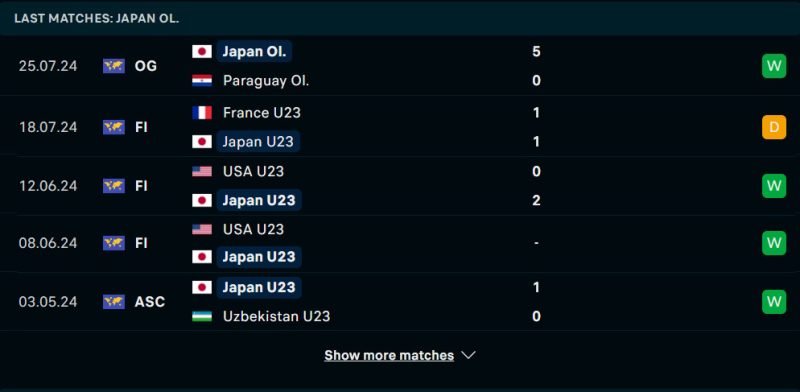Image resolution: width=800 pixels, height=392 pixels.
Task: Open the 08.06.24 match with no score
Action: (x=400, y=243)
